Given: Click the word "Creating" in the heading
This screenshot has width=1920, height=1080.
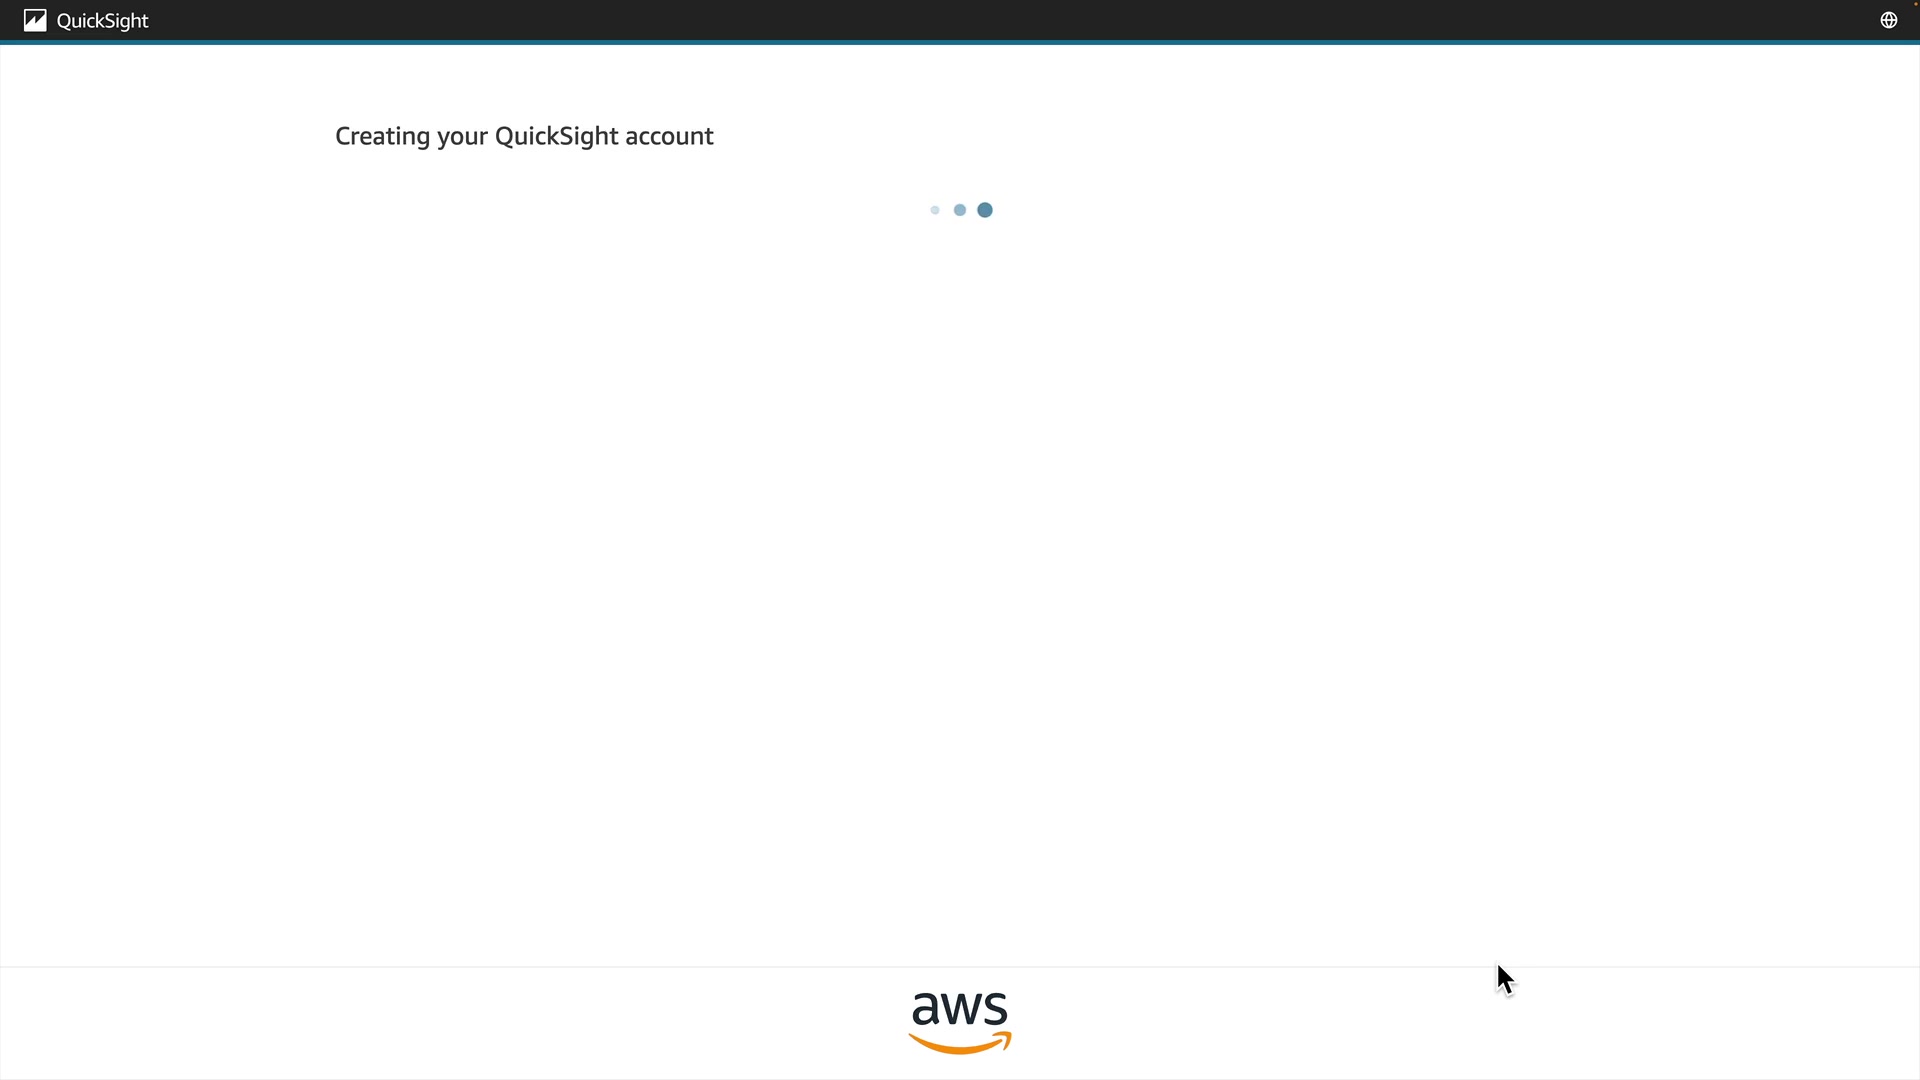Looking at the screenshot, I should coord(382,136).
